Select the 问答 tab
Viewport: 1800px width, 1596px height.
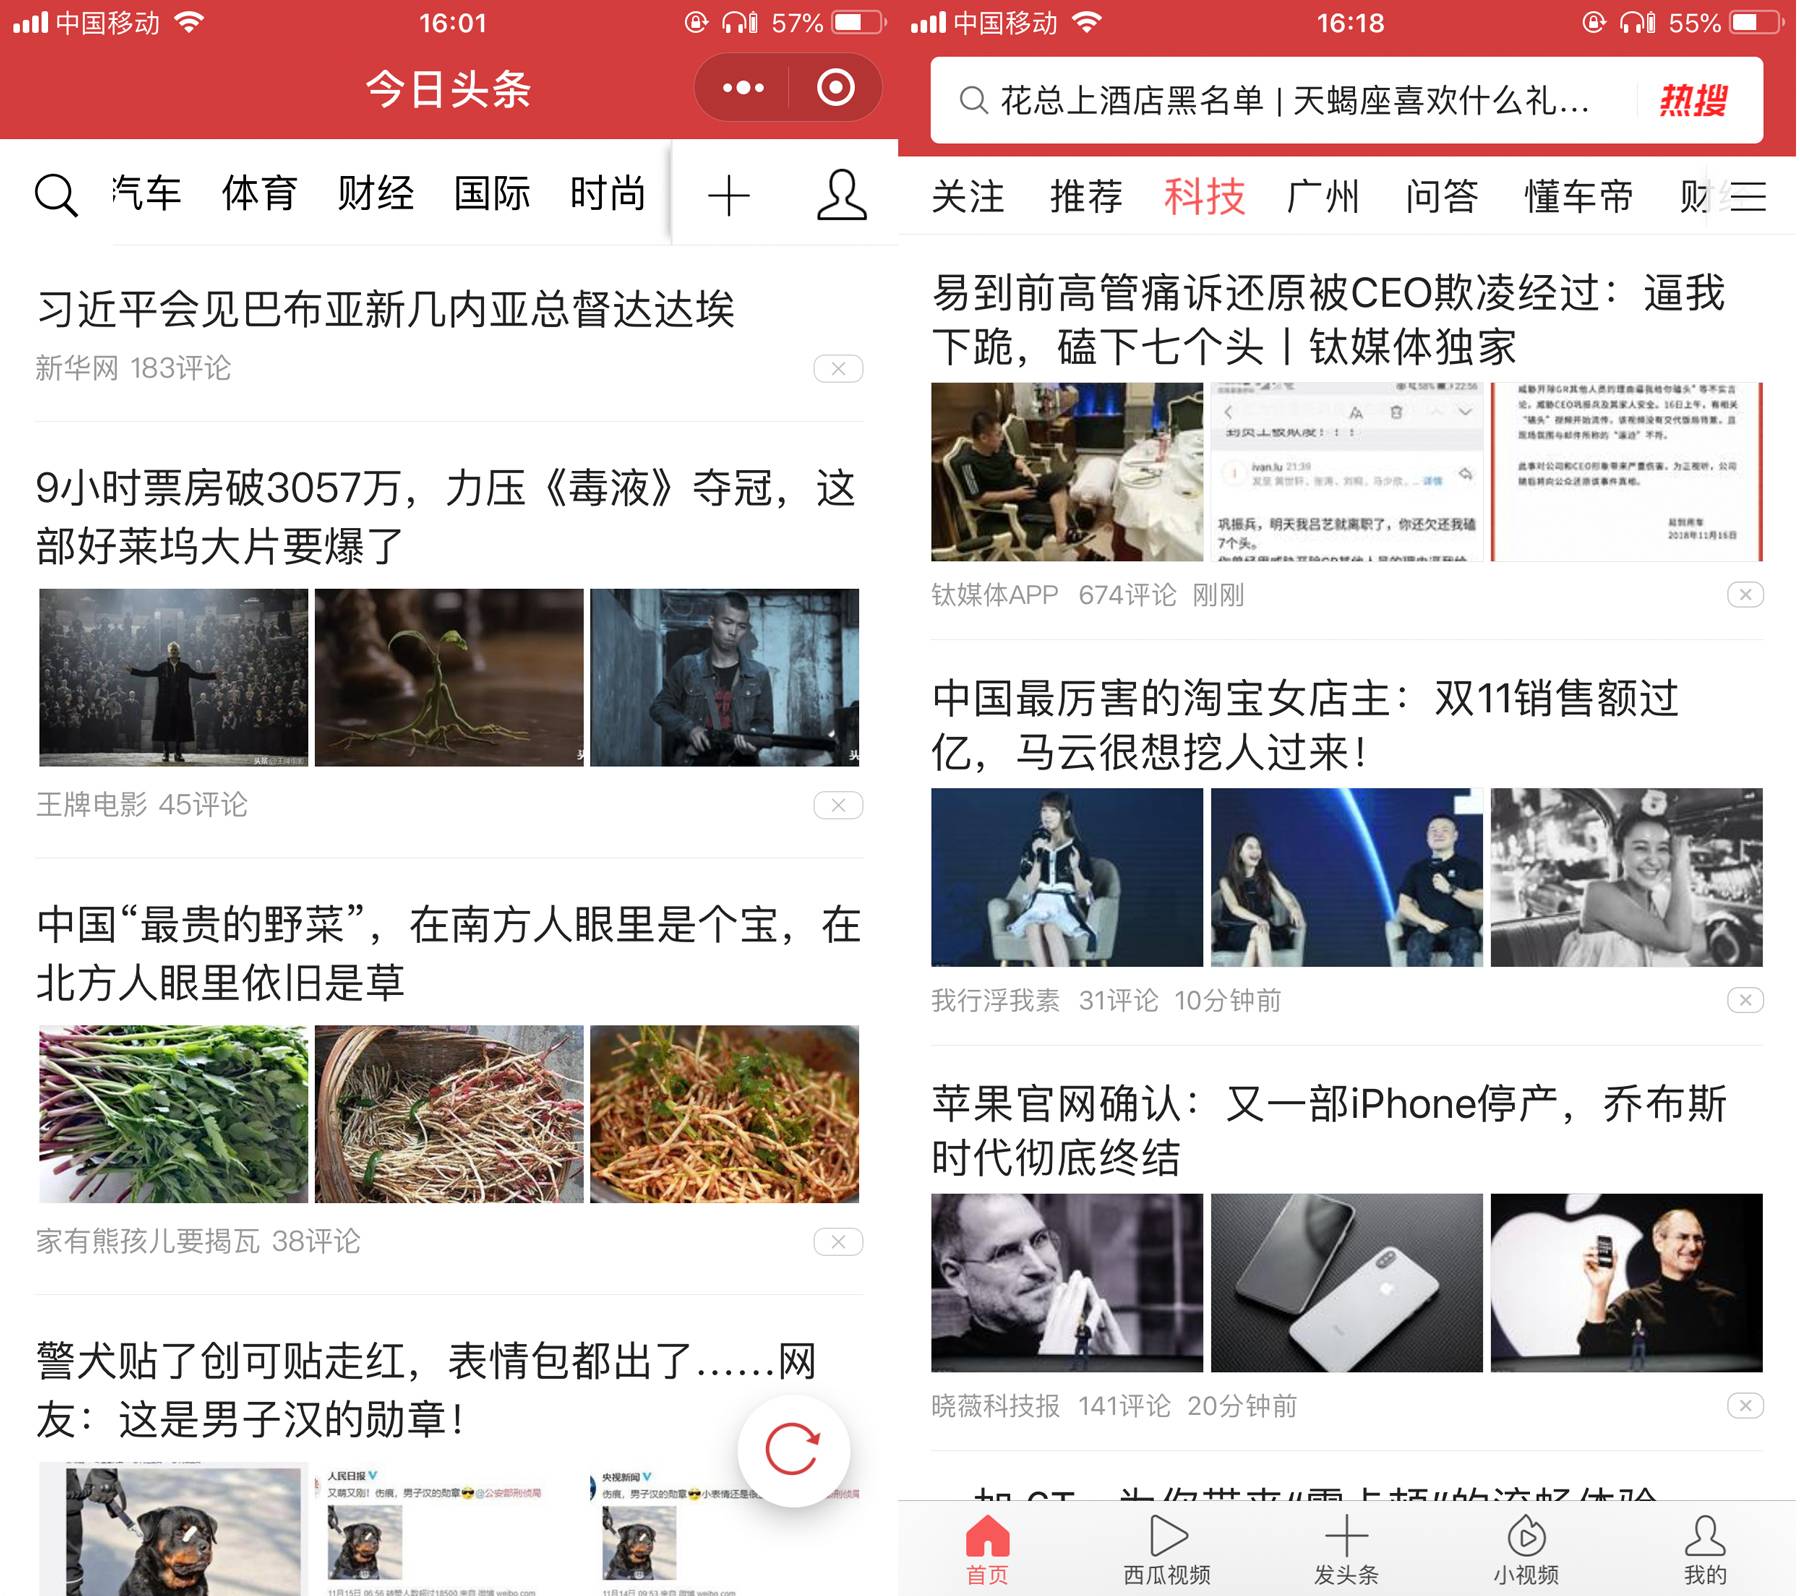click(1442, 197)
